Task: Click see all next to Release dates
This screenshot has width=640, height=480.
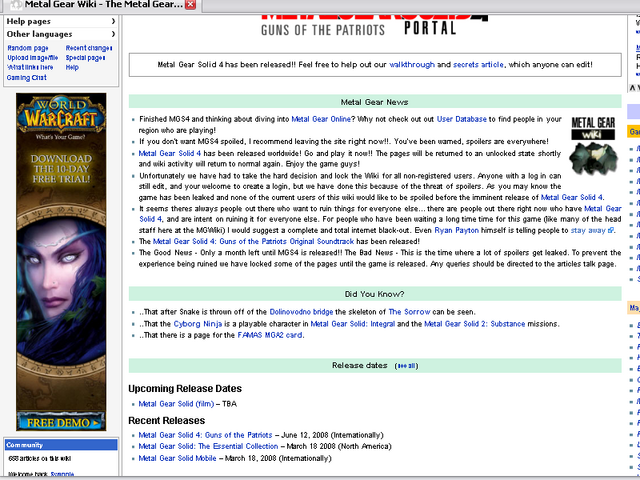Action: [407, 366]
